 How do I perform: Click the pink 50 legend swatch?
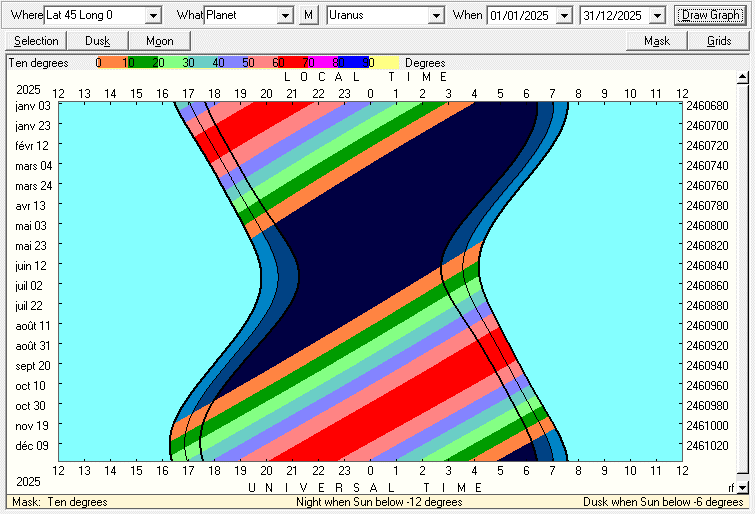coord(263,63)
